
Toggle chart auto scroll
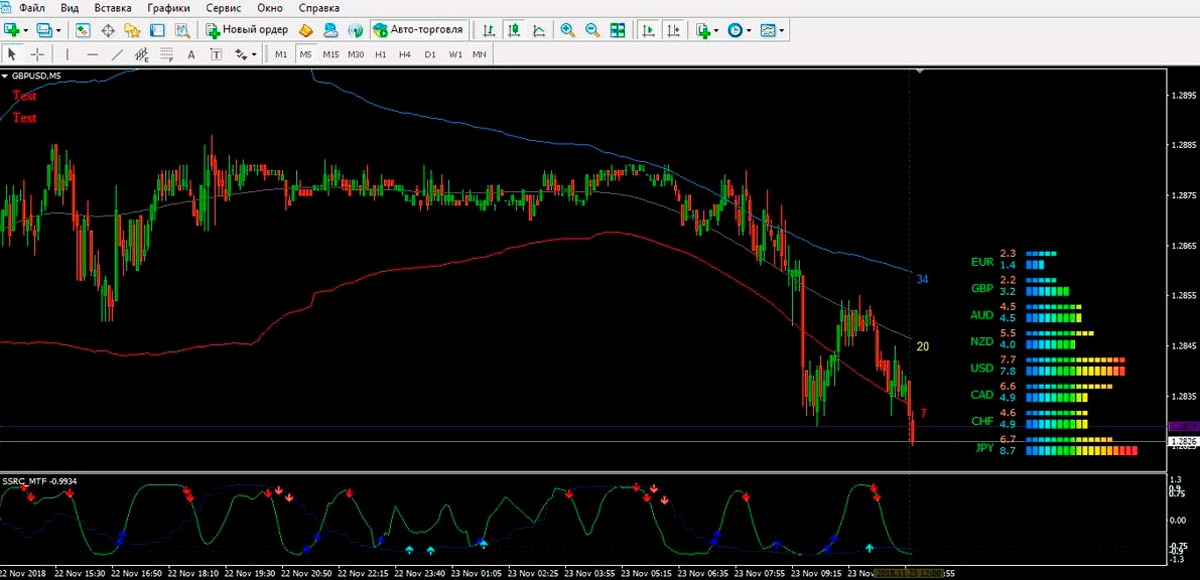tap(648, 30)
